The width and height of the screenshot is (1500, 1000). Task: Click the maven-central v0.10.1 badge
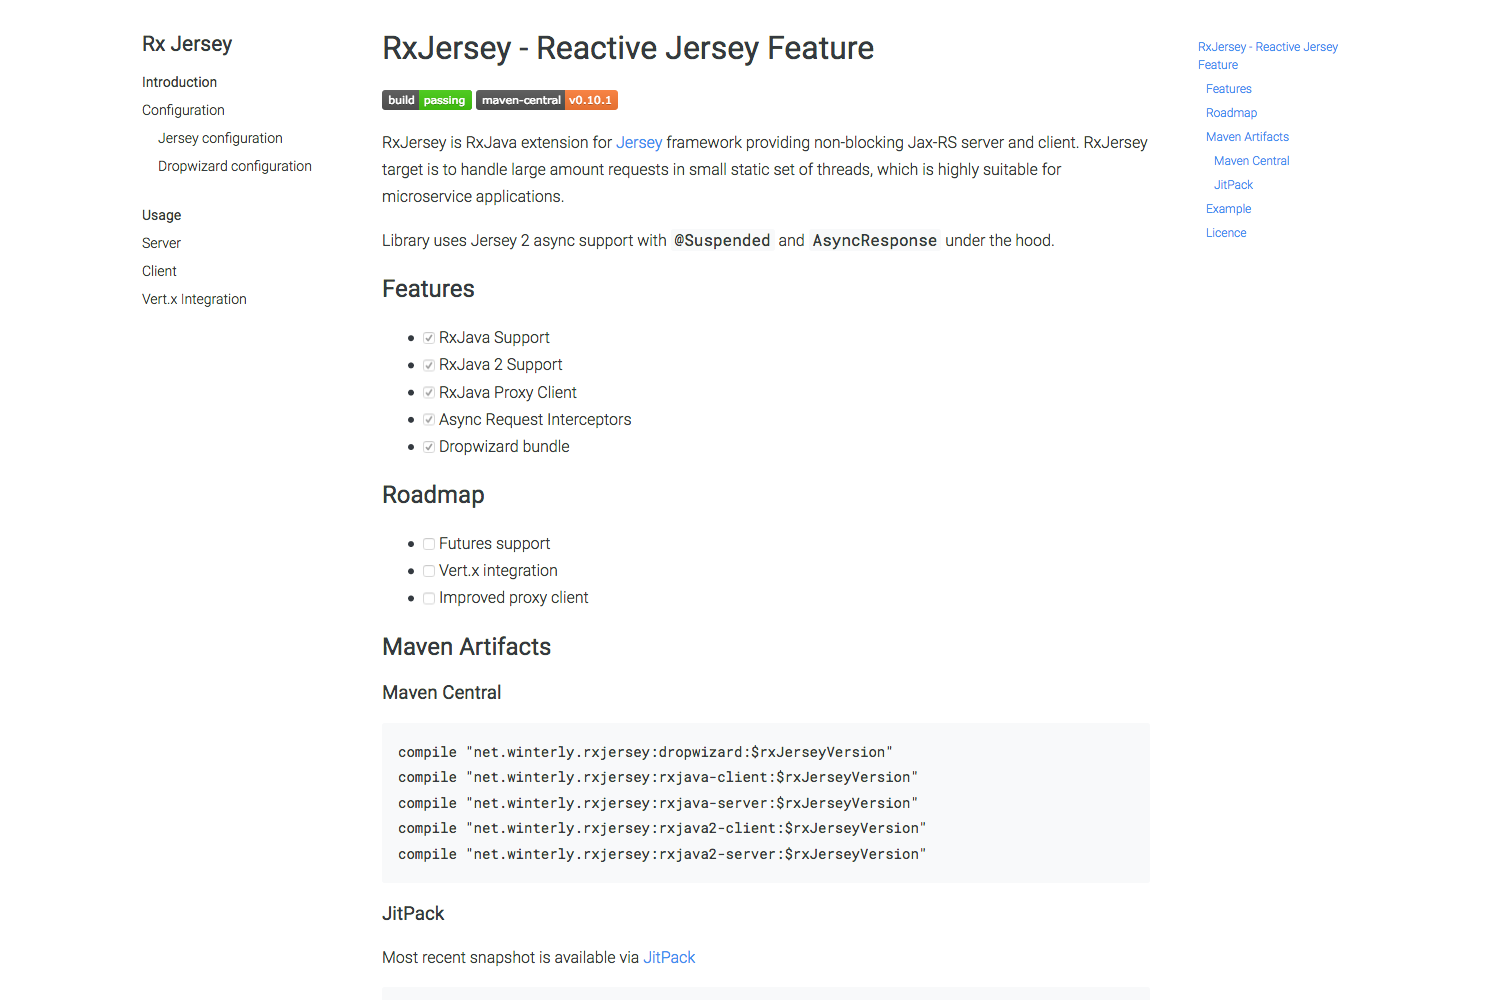click(547, 100)
